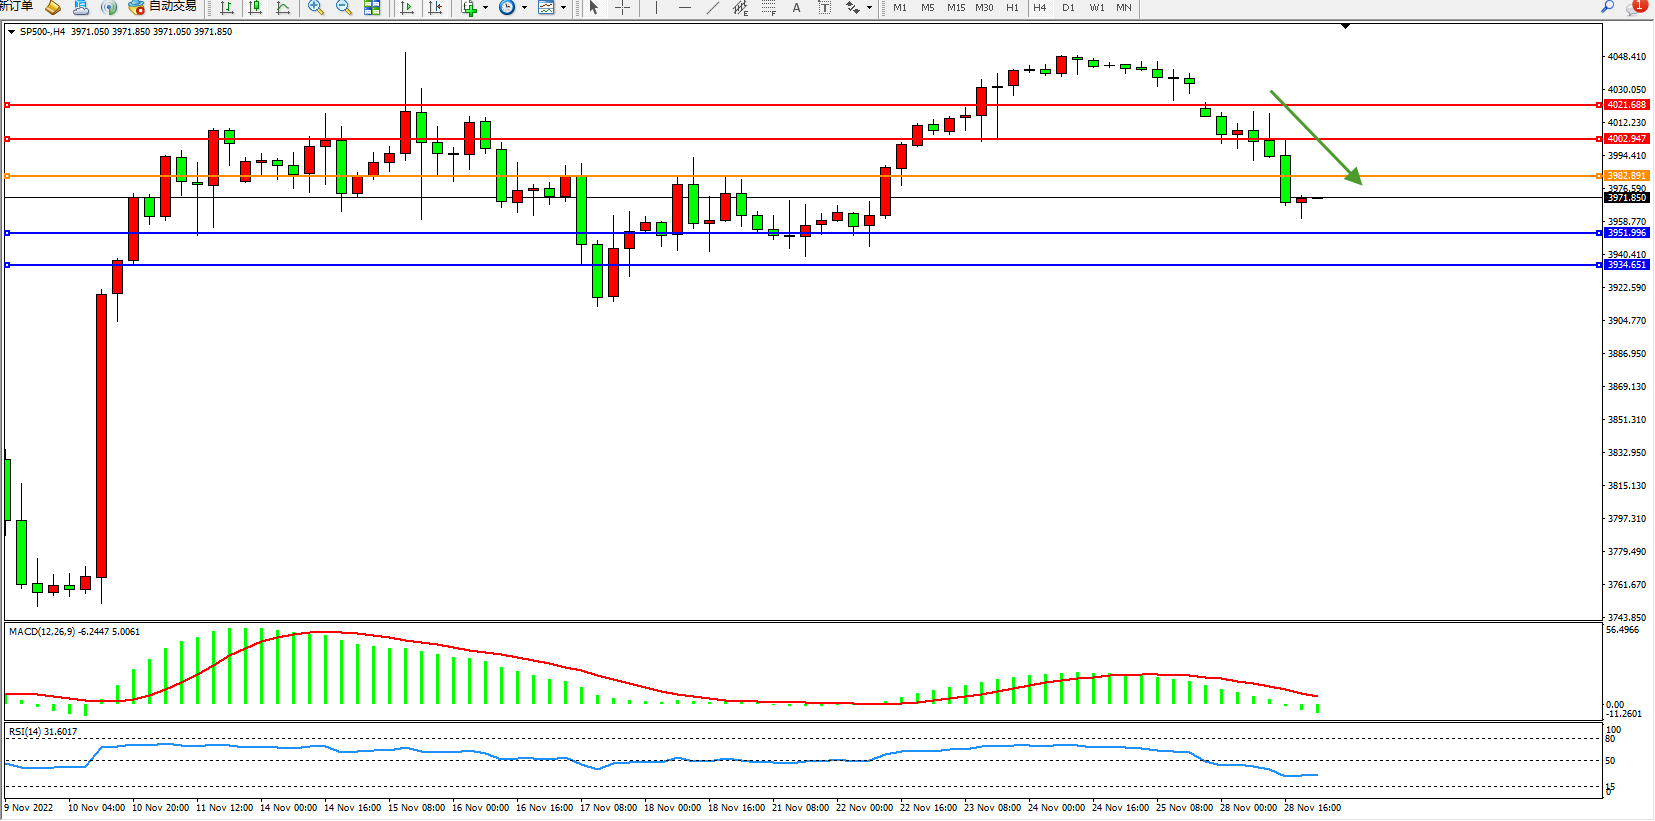Viewport: 1655px width, 821px height.
Task: Toggle chart Auto Scroll
Action: [407, 8]
